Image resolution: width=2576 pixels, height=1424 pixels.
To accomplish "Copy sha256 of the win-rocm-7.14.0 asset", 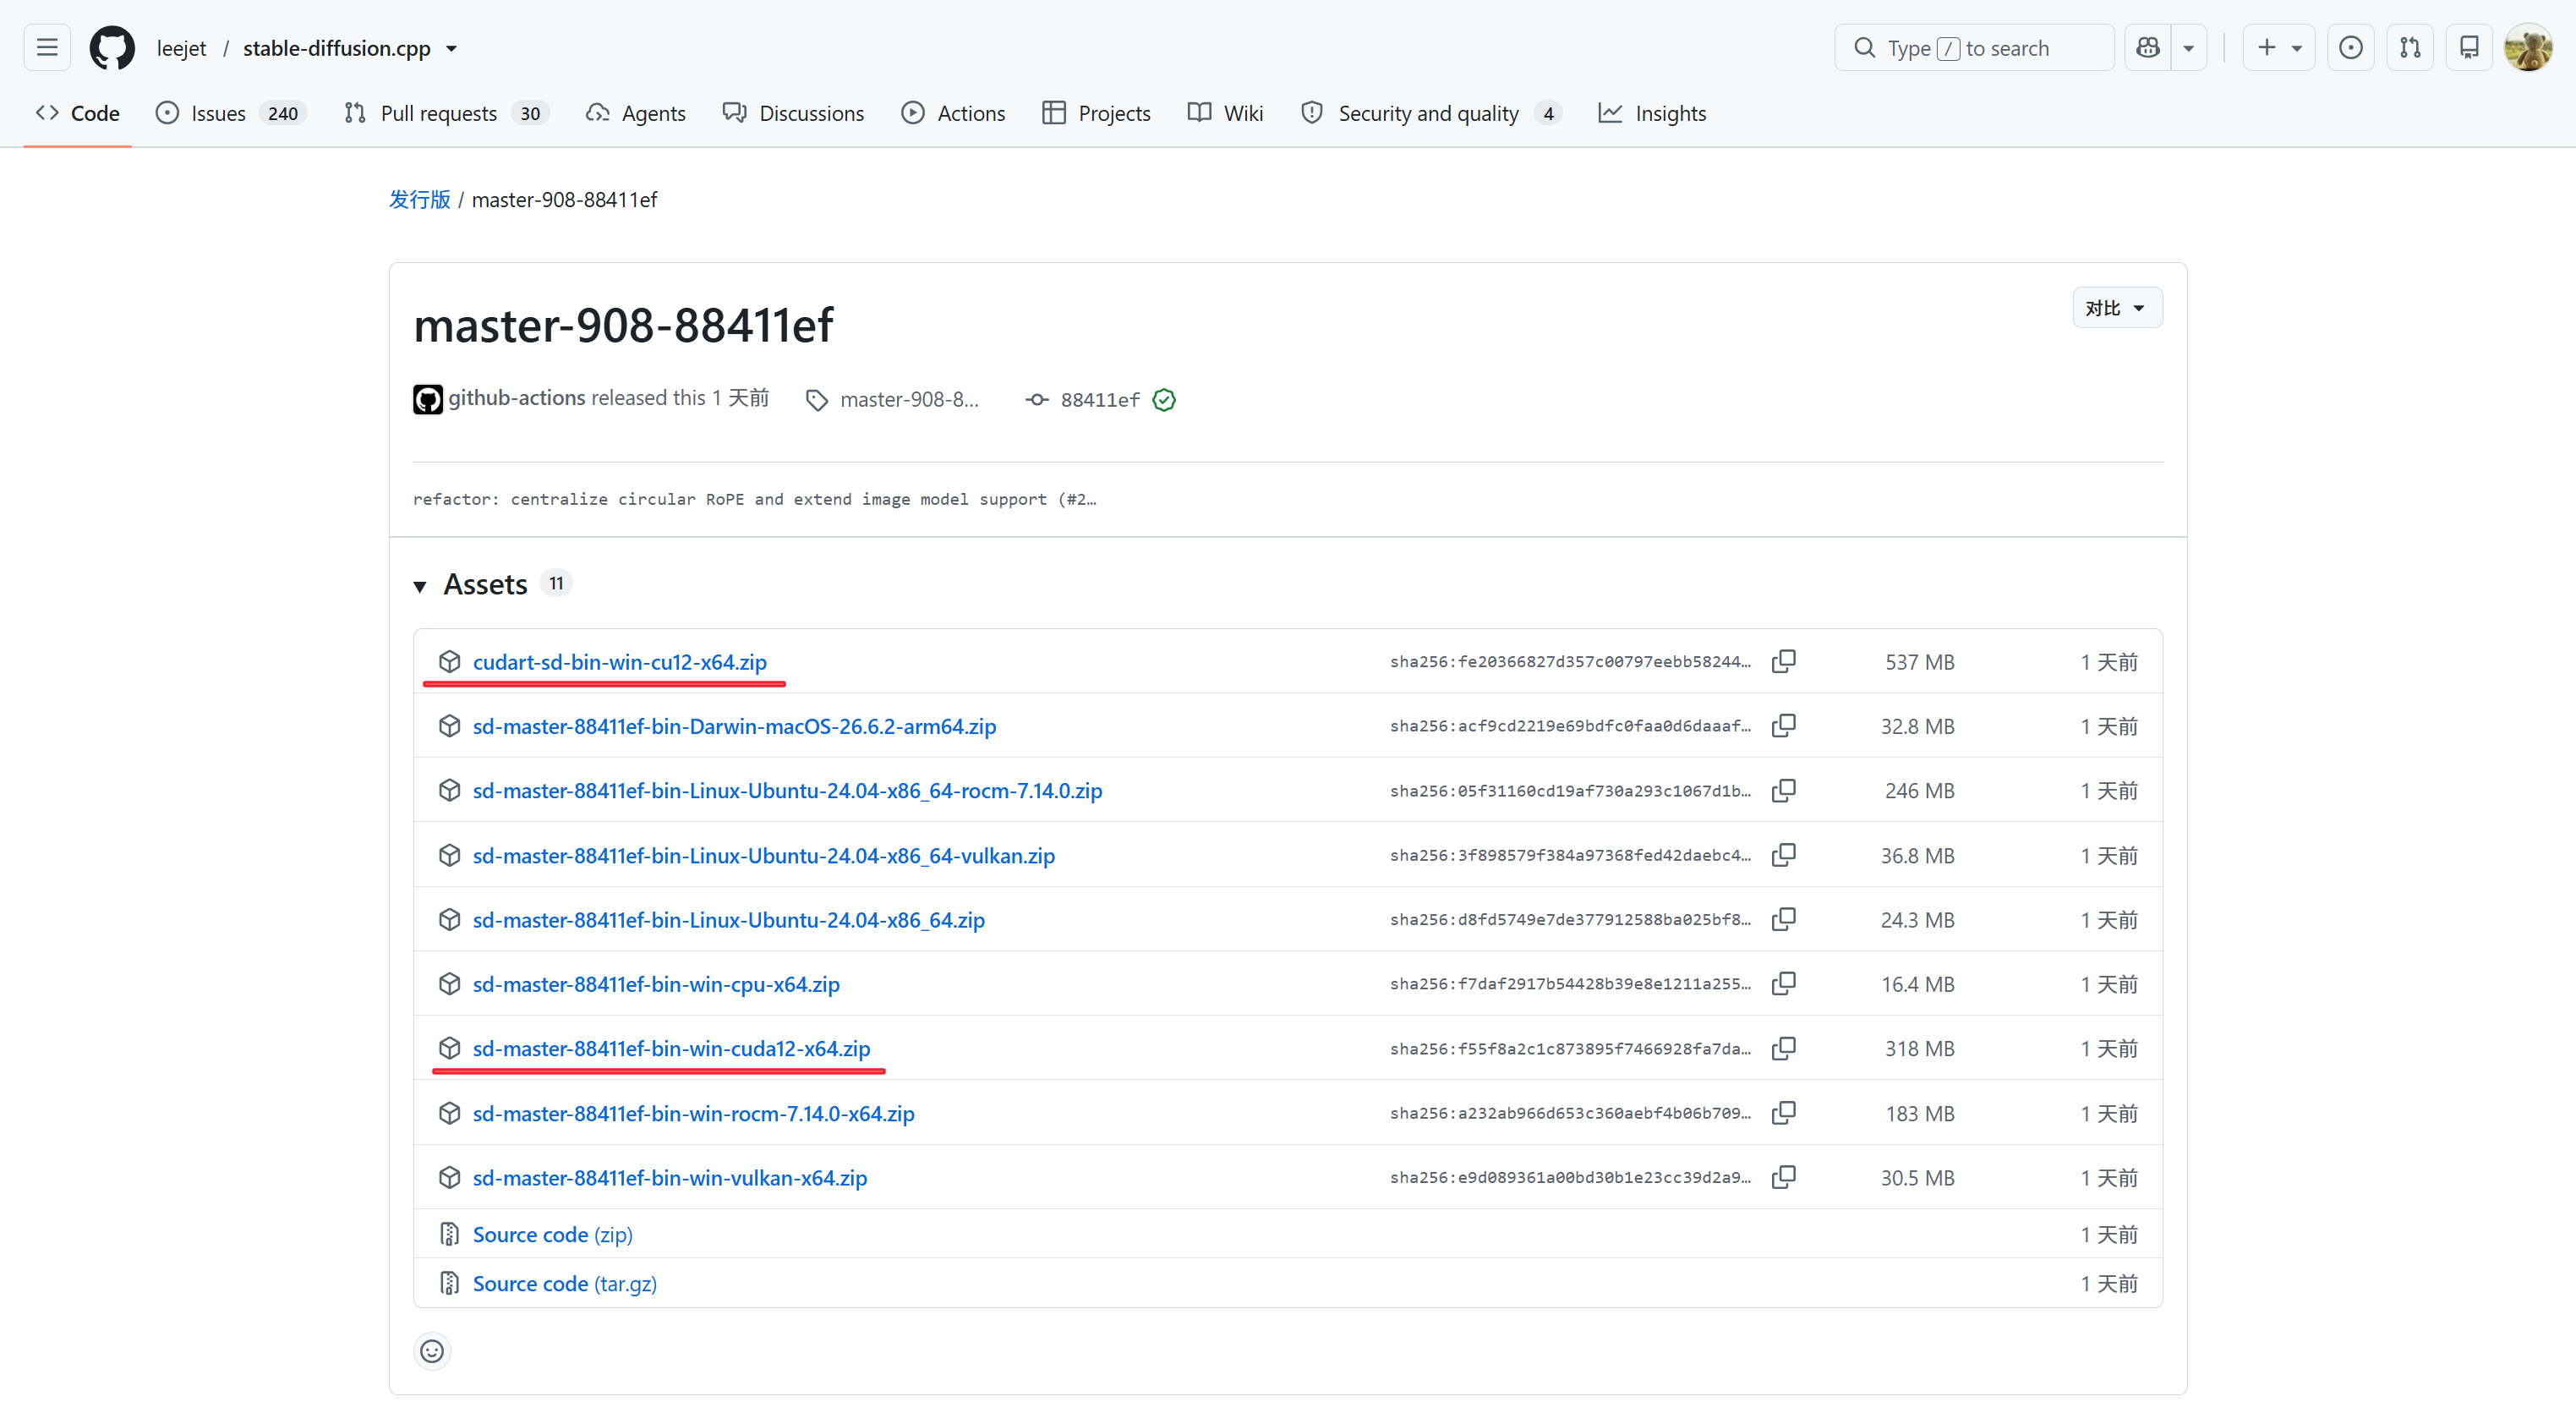I will pyautogui.click(x=1784, y=1112).
